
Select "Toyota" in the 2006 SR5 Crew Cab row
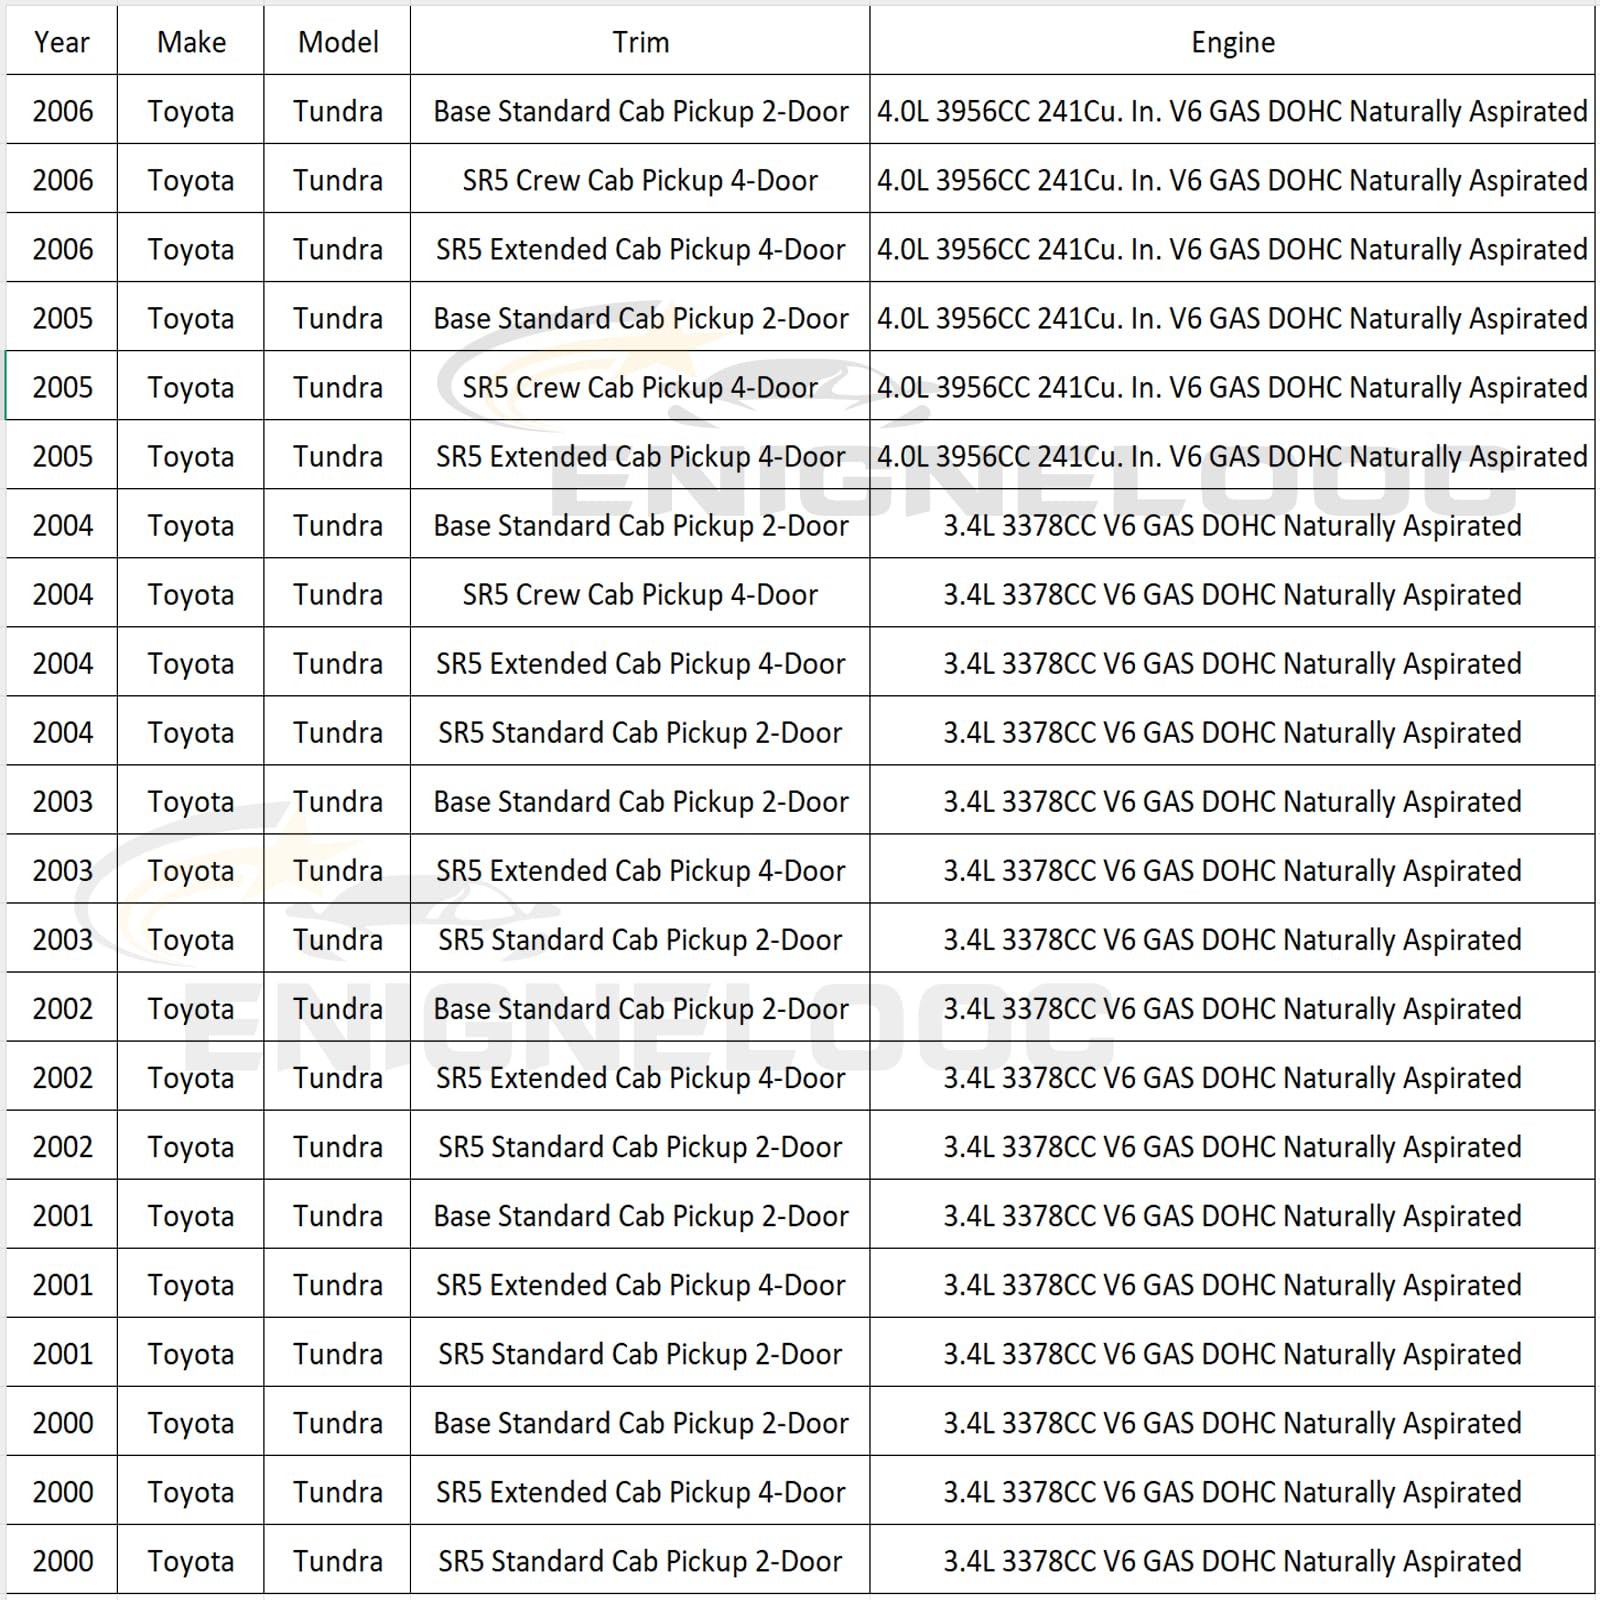[x=191, y=179]
